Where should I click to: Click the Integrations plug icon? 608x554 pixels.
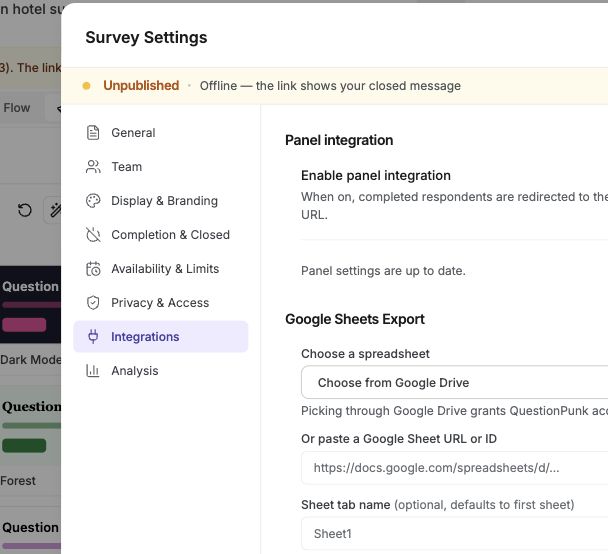pyautogui.click(x=93, y=337)
